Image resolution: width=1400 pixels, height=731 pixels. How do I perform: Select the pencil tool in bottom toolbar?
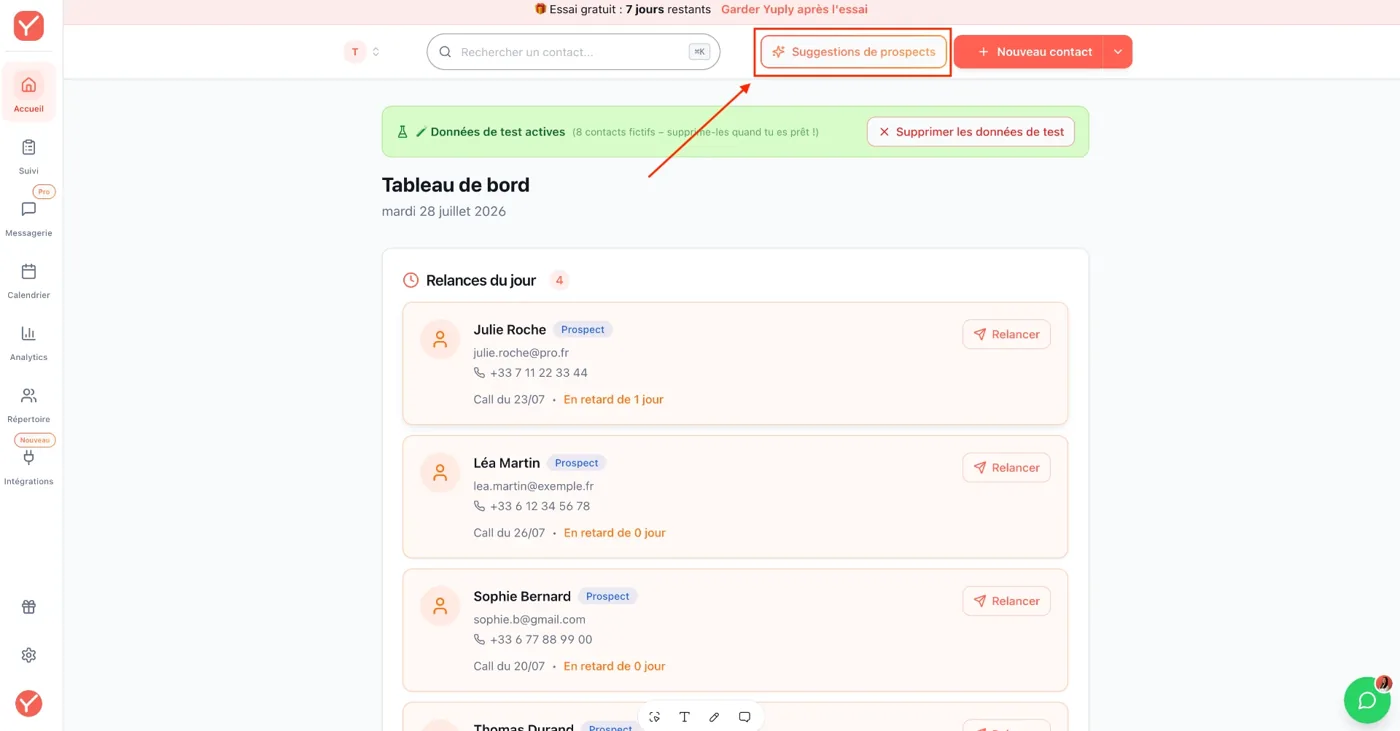(x=714, y=717)
